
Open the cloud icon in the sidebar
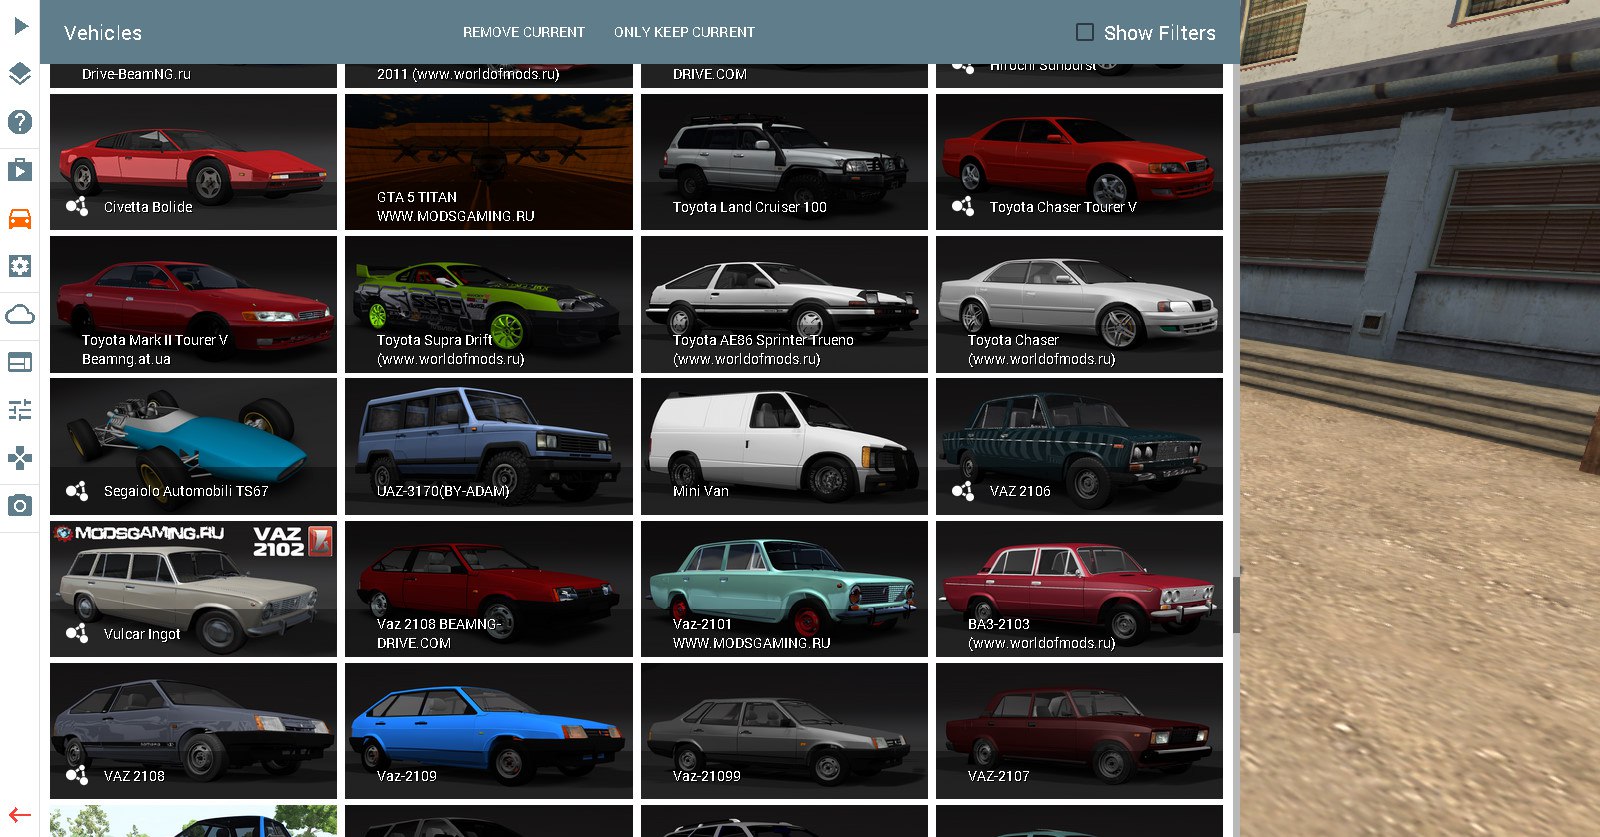coord(20,314)
